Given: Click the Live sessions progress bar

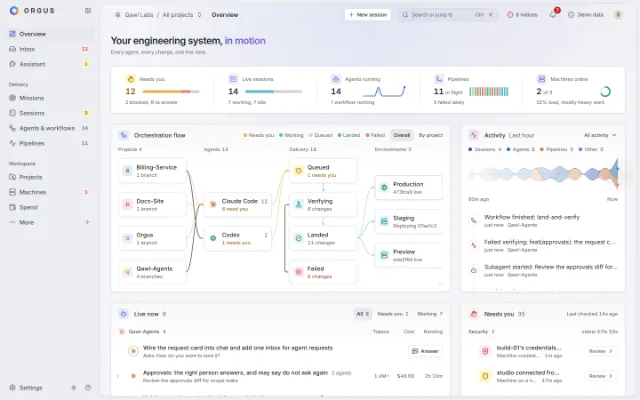Looking at the screenshot, I should 274,91.
